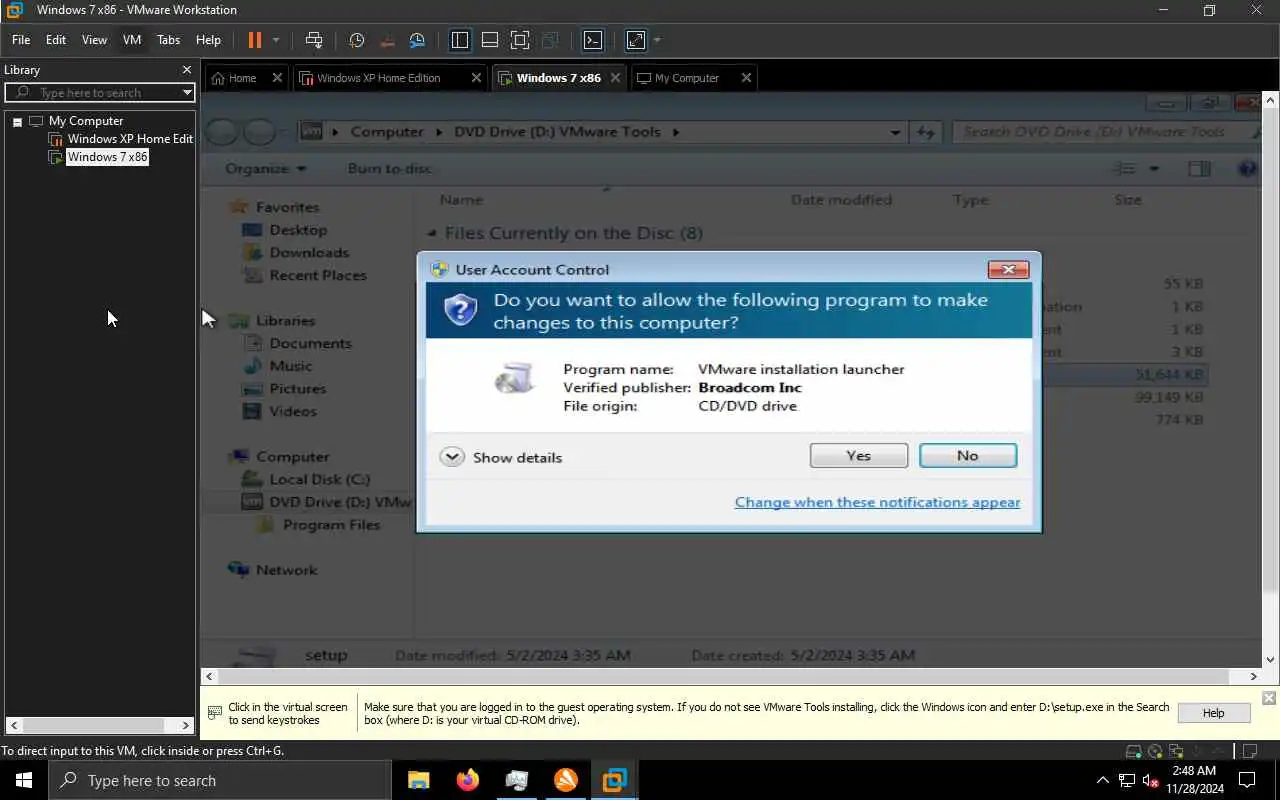
Task: Open the File menu
Action: [x=21, y=40]
